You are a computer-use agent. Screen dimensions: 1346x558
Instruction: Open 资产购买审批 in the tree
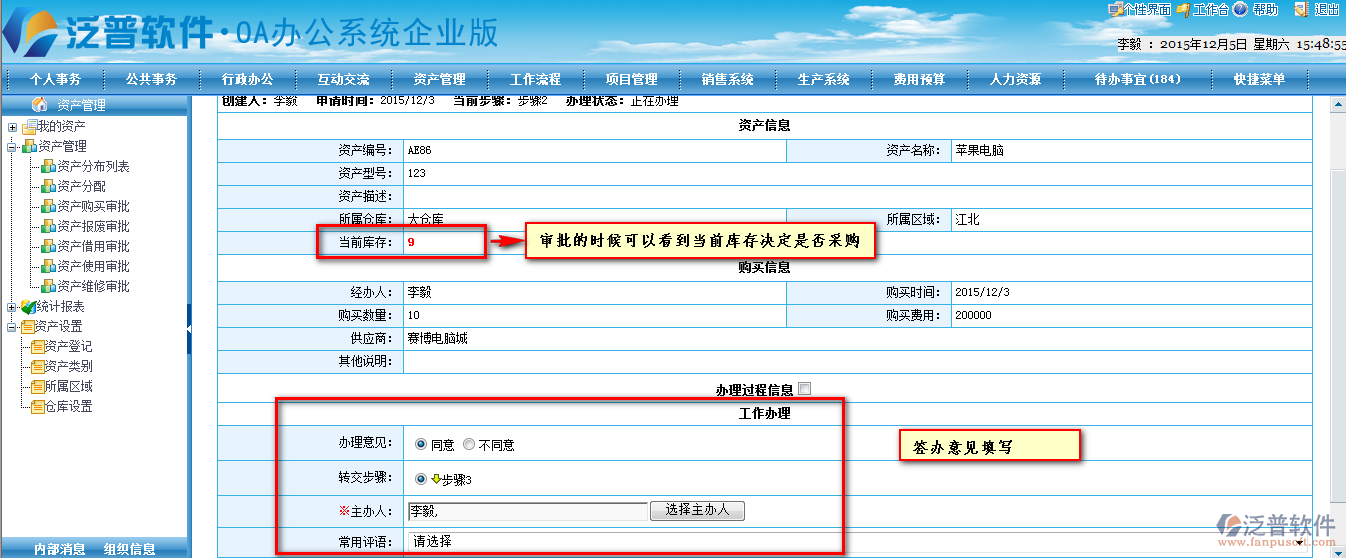click(x=93, y=207)
